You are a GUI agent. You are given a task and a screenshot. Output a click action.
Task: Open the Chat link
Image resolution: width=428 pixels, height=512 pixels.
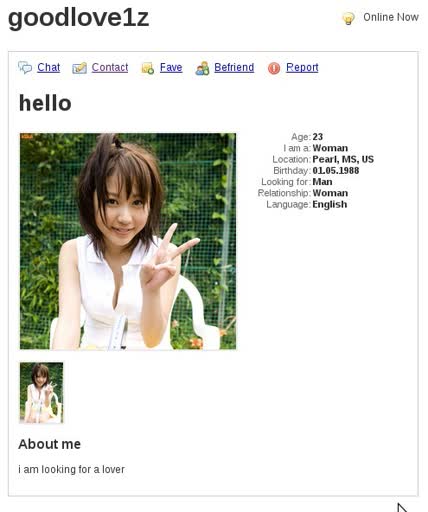tap(49, 67)
